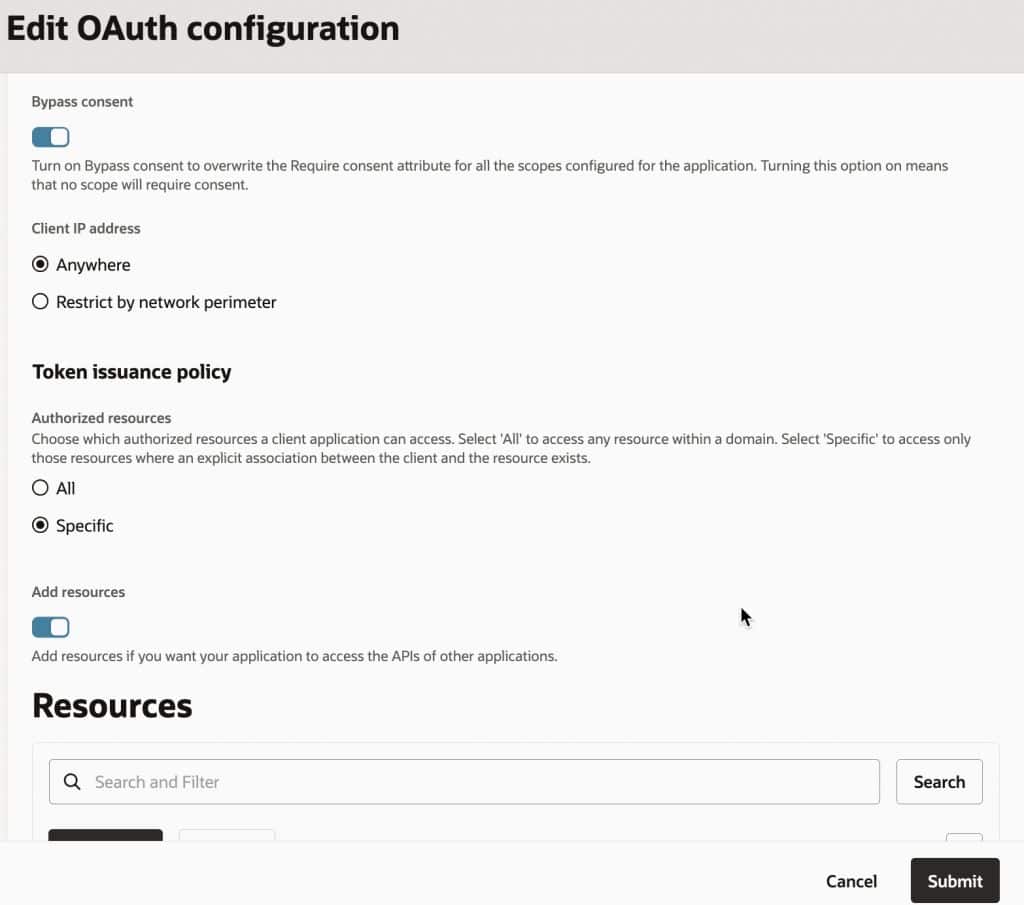Click the Authorized resources label
The image size is (1024, 905).
101,418
